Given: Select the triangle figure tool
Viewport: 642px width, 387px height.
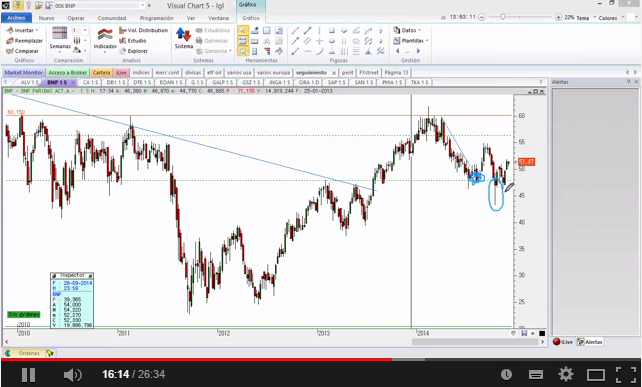Looking at the screenshot, I should 332,51.
